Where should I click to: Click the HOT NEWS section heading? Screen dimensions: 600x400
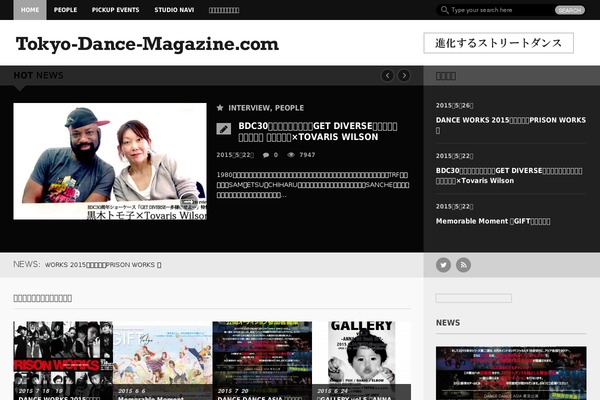point(38,75)
